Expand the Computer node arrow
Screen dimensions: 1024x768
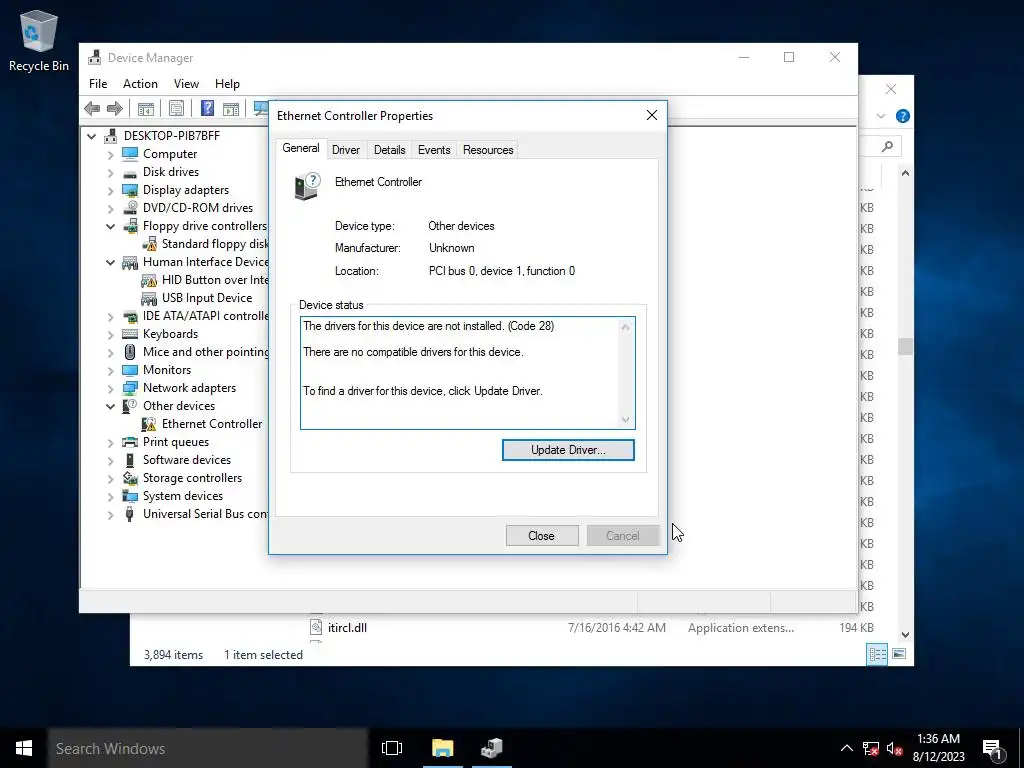click(110, 154)
